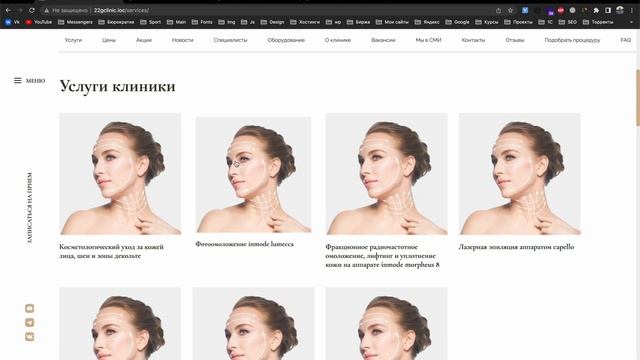Click the address bar URL 22gclinic.loc/services/
Viewport: 640px width, 360px height.
point(121,10)
